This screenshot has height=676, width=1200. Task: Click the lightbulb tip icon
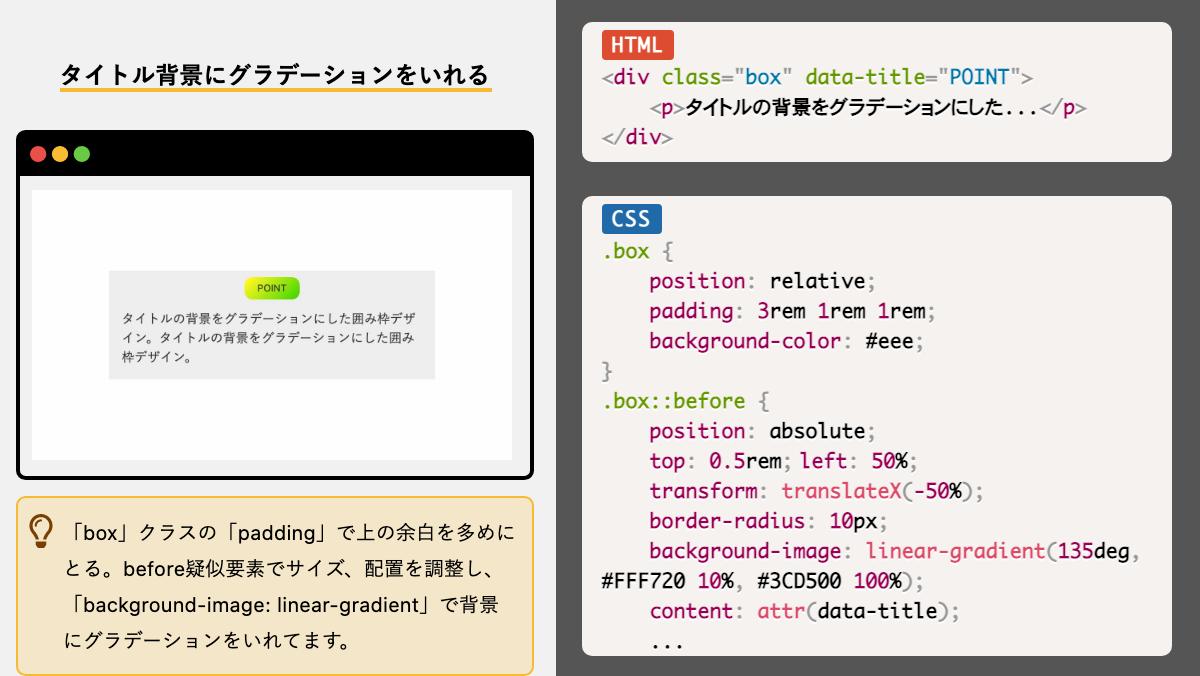[x=41, y=531]
